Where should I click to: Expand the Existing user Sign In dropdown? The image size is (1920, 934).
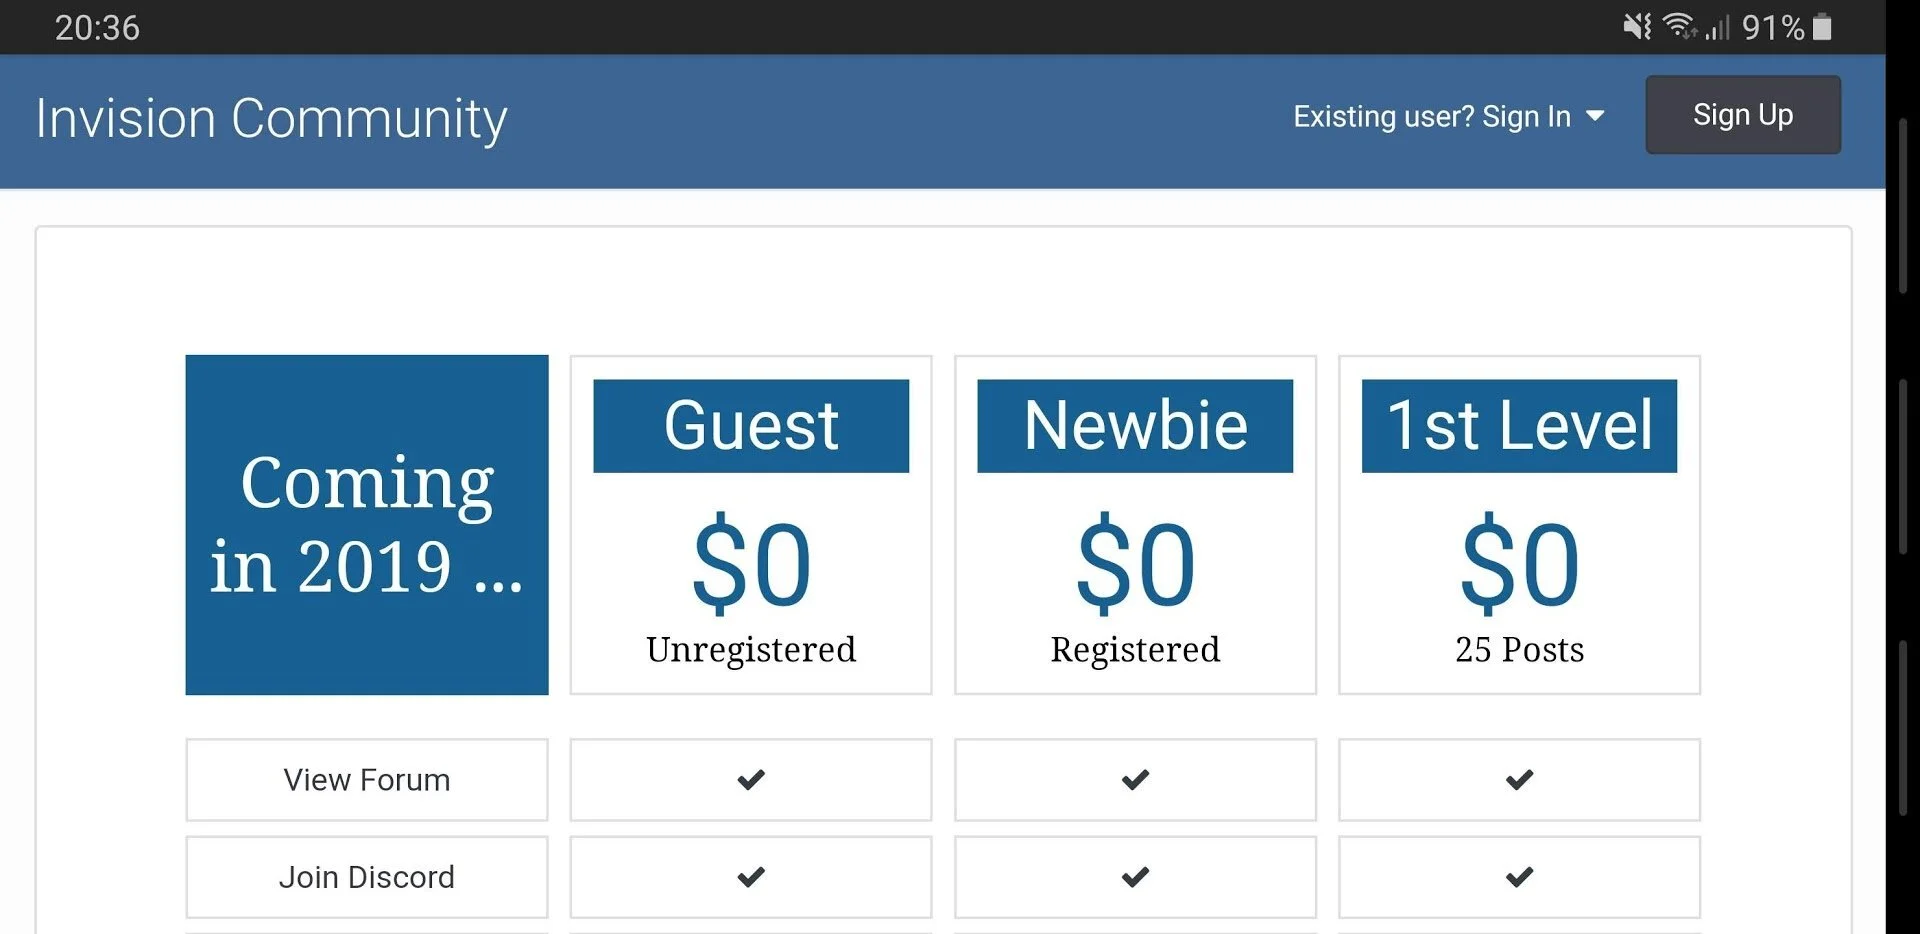click(x=1448, y=116)
